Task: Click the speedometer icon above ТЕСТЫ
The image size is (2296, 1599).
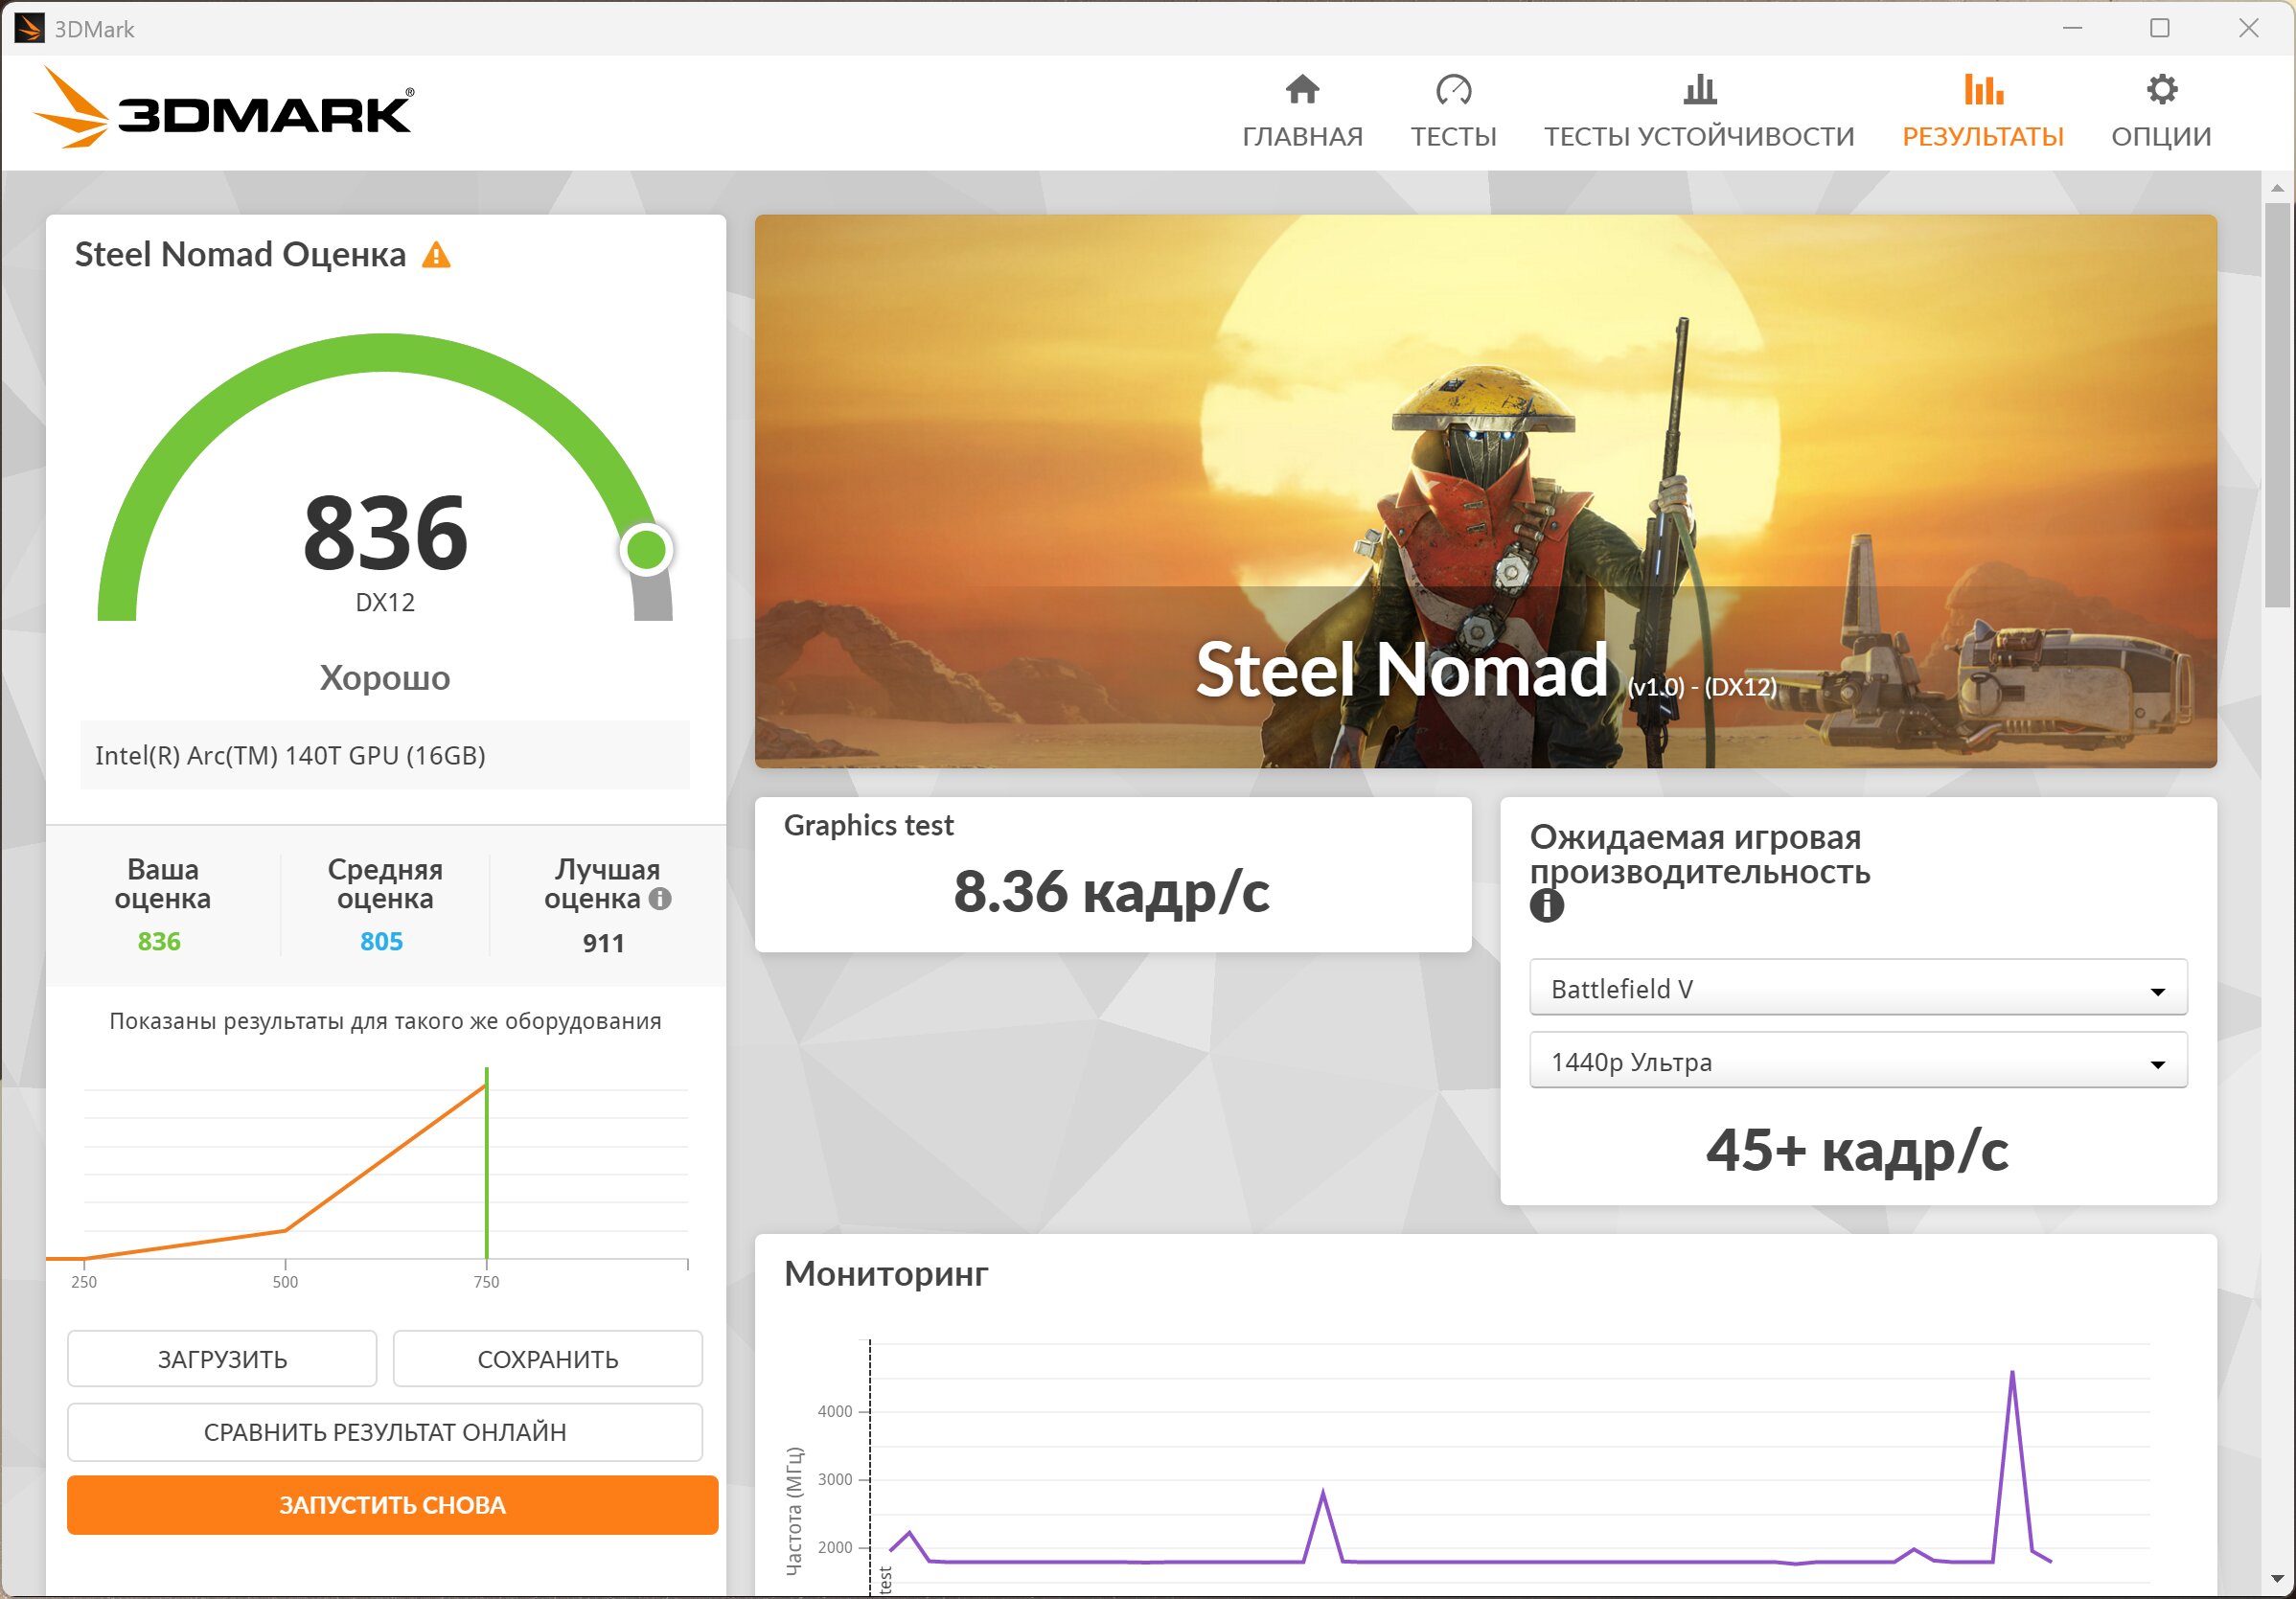Action: click(1453, 90)
